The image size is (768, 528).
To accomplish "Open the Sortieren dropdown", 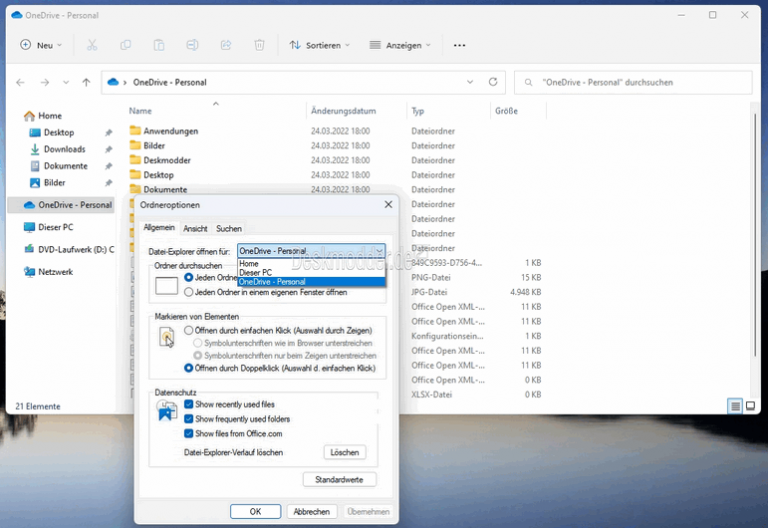I will pos(320,45).
